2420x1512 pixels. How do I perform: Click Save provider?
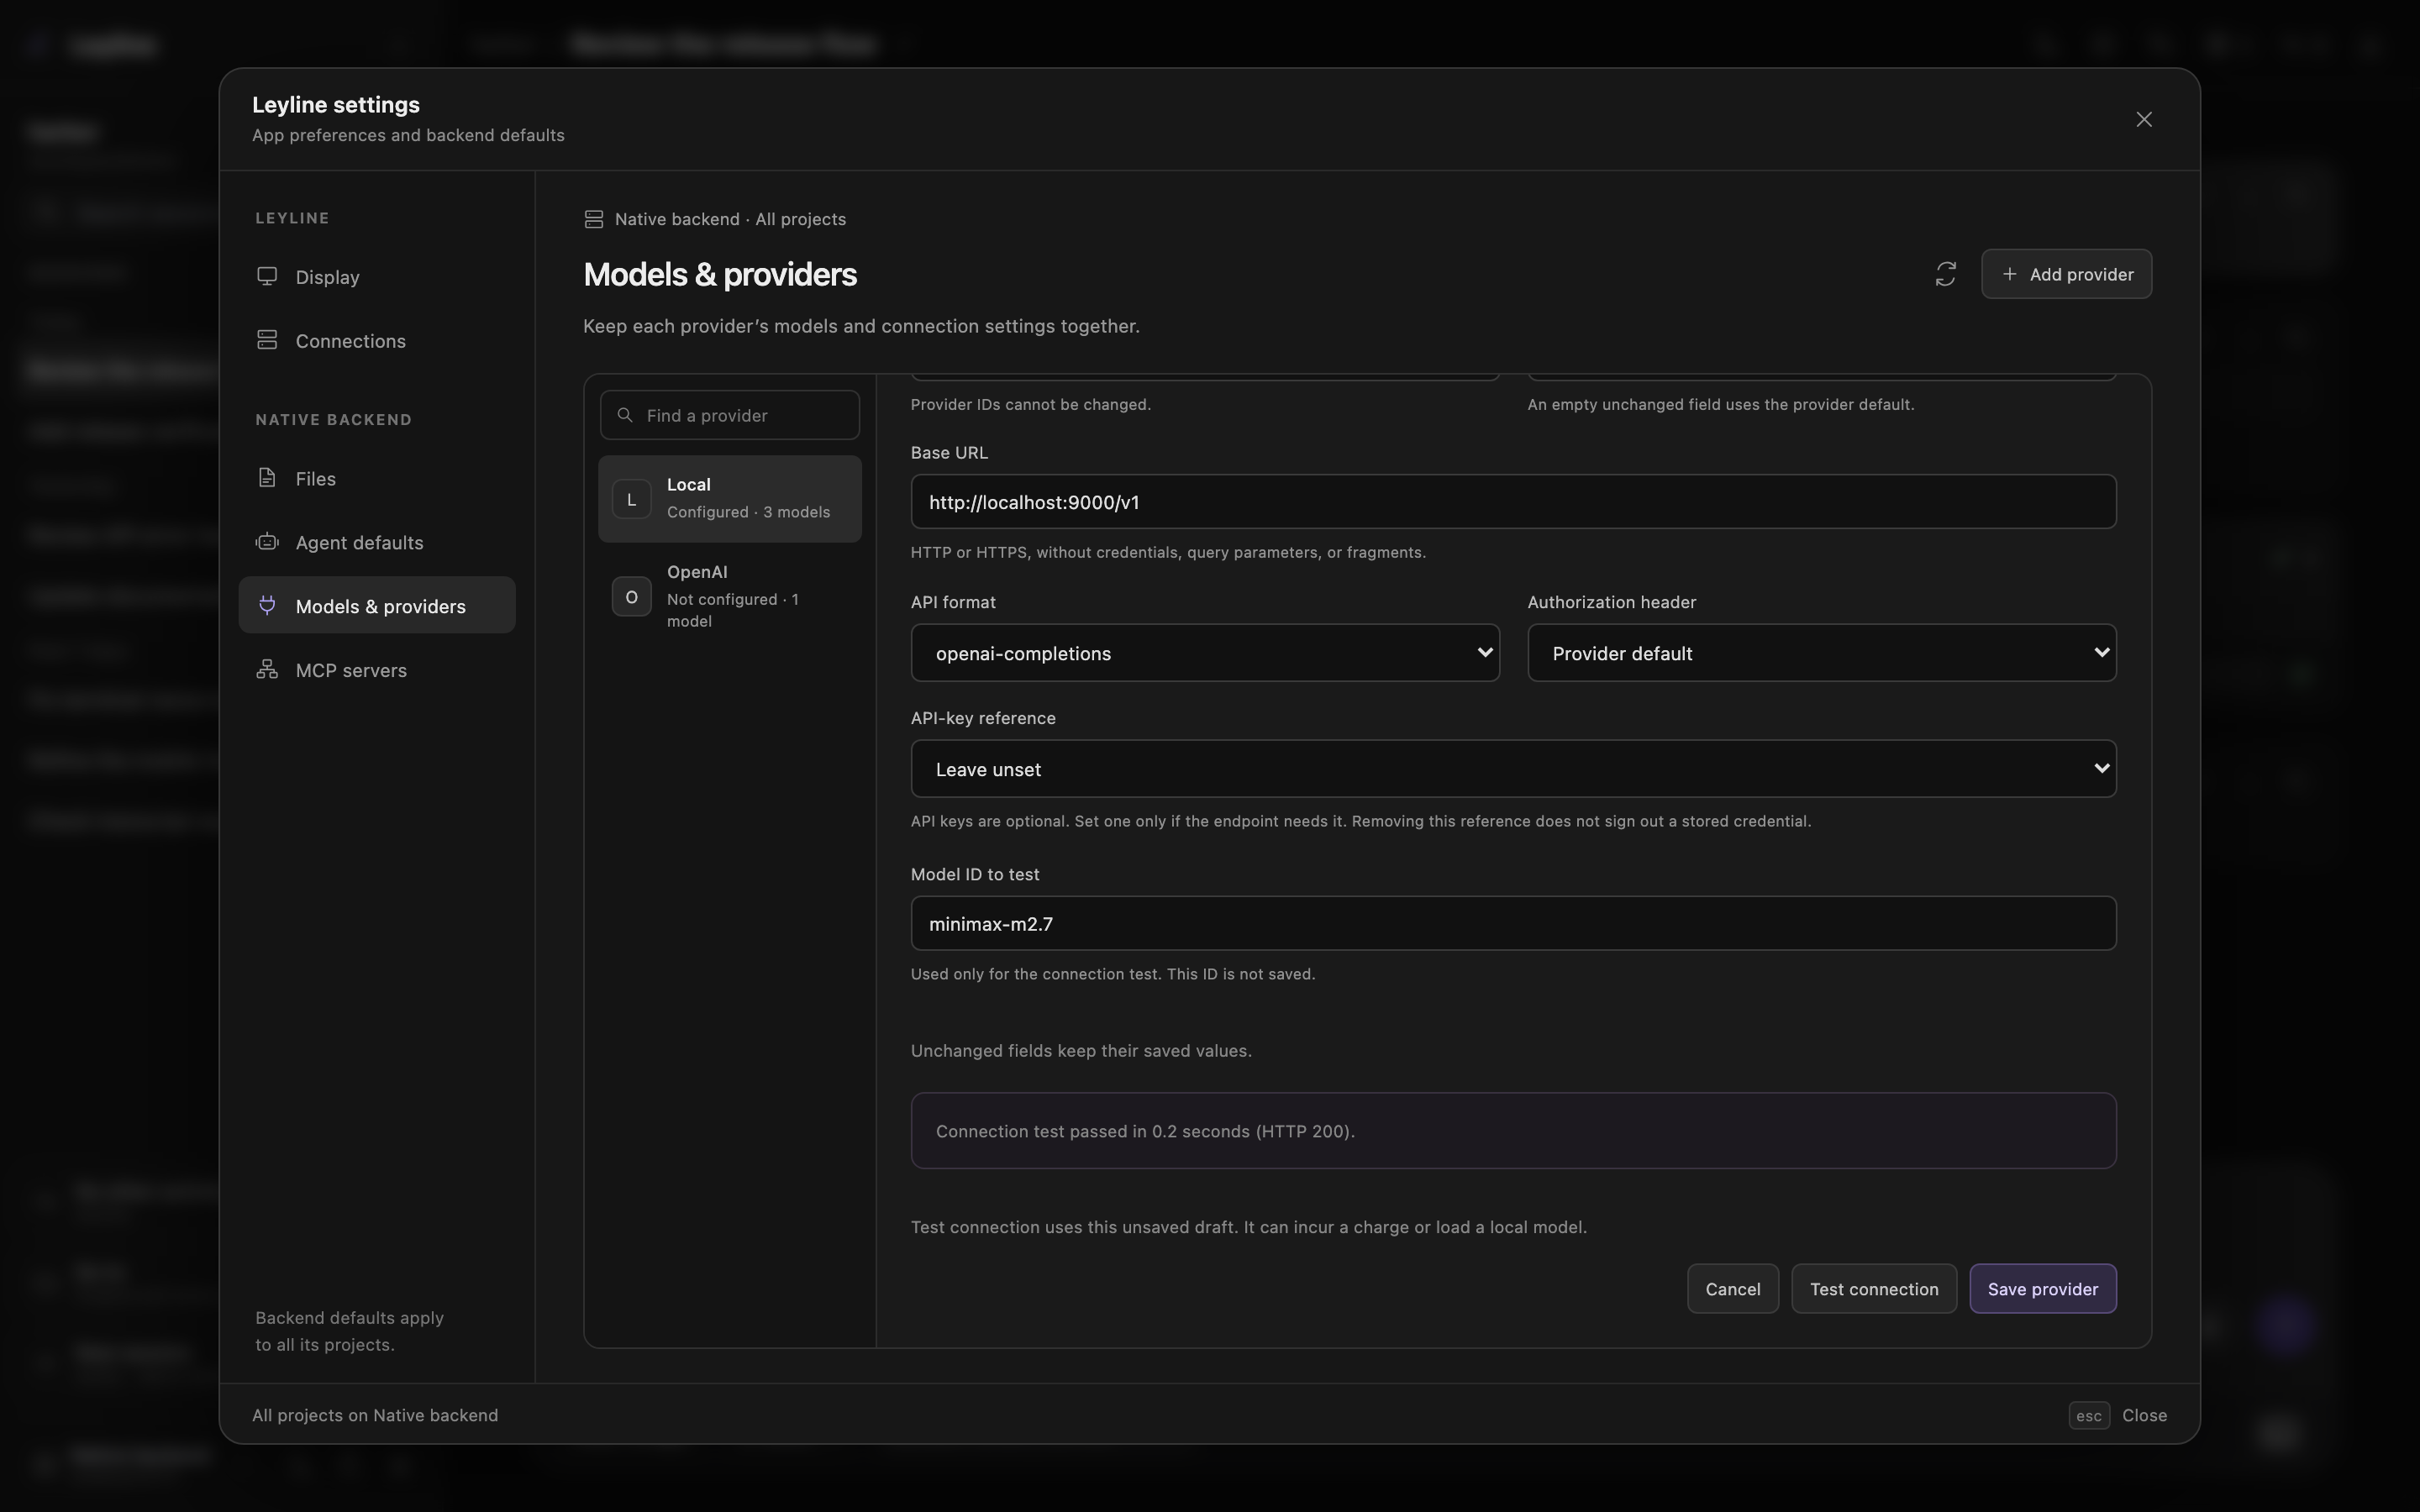2042,1289
